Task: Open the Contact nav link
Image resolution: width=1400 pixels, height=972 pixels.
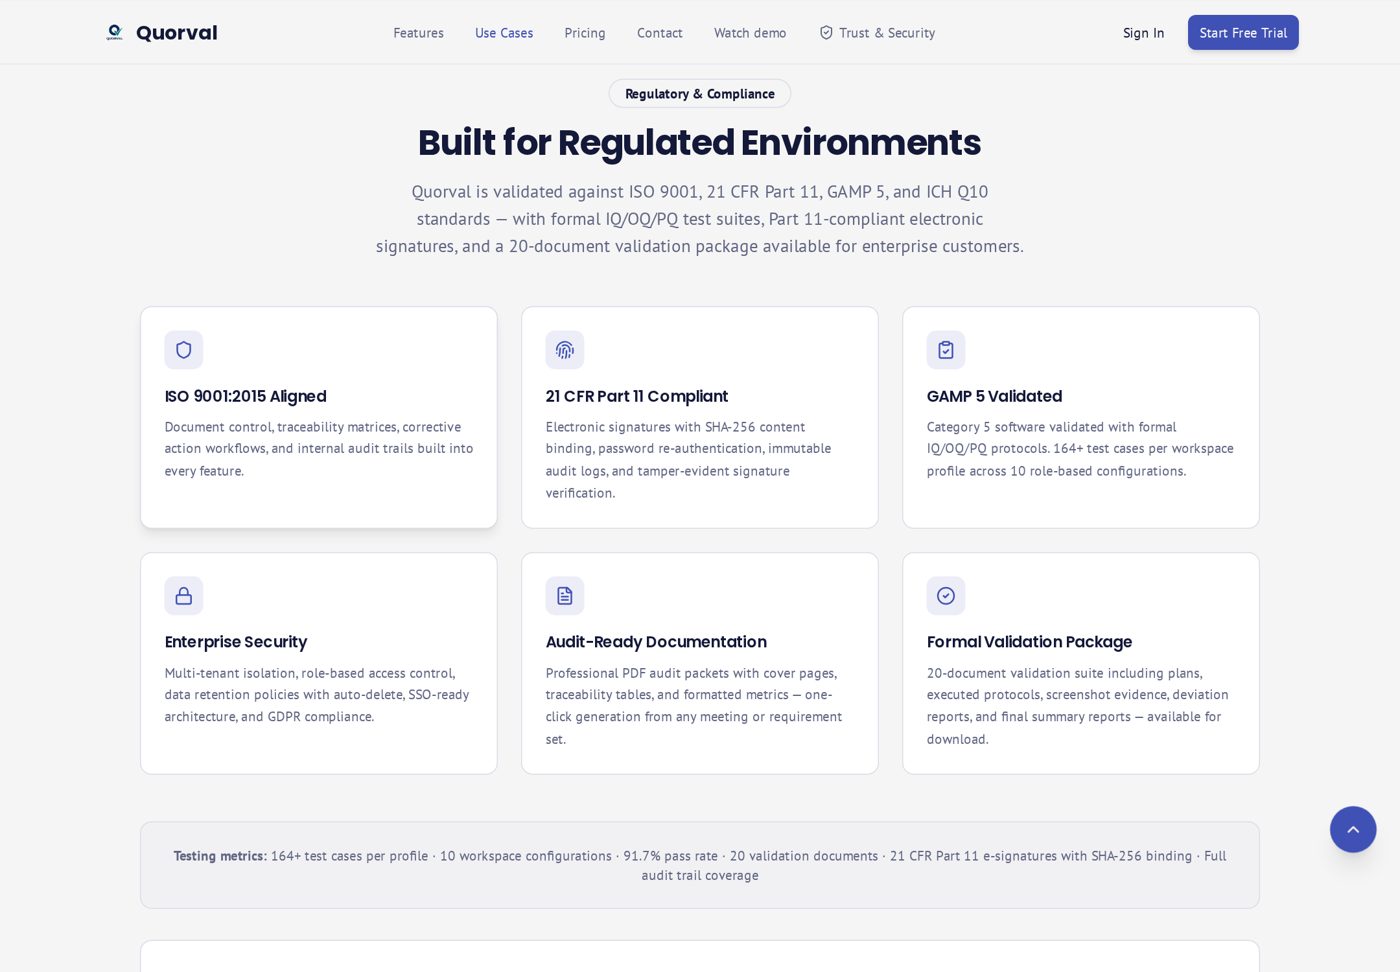Action: click(x=660, y=33)
